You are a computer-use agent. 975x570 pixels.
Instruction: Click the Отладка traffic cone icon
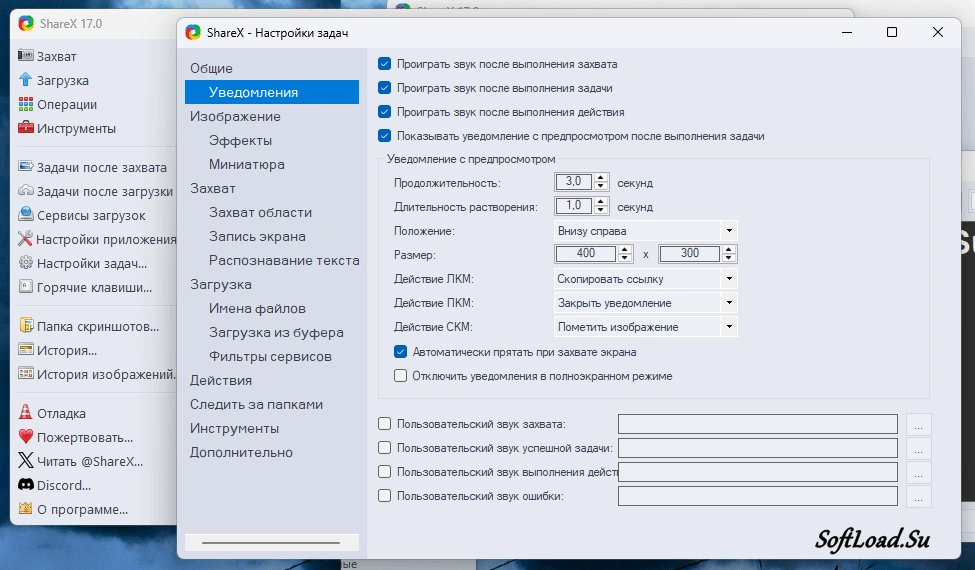(25, 413)
